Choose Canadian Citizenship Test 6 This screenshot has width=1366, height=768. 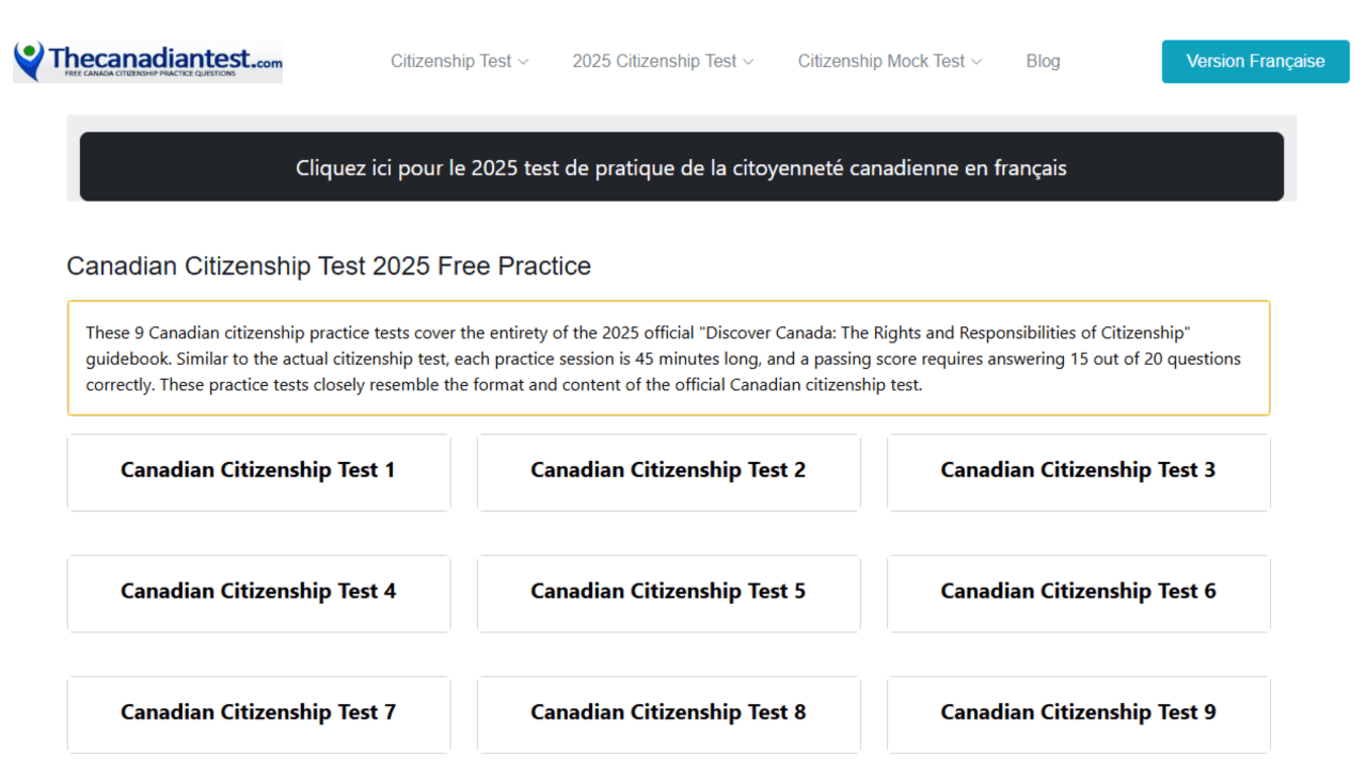(x=1078, y=592)
